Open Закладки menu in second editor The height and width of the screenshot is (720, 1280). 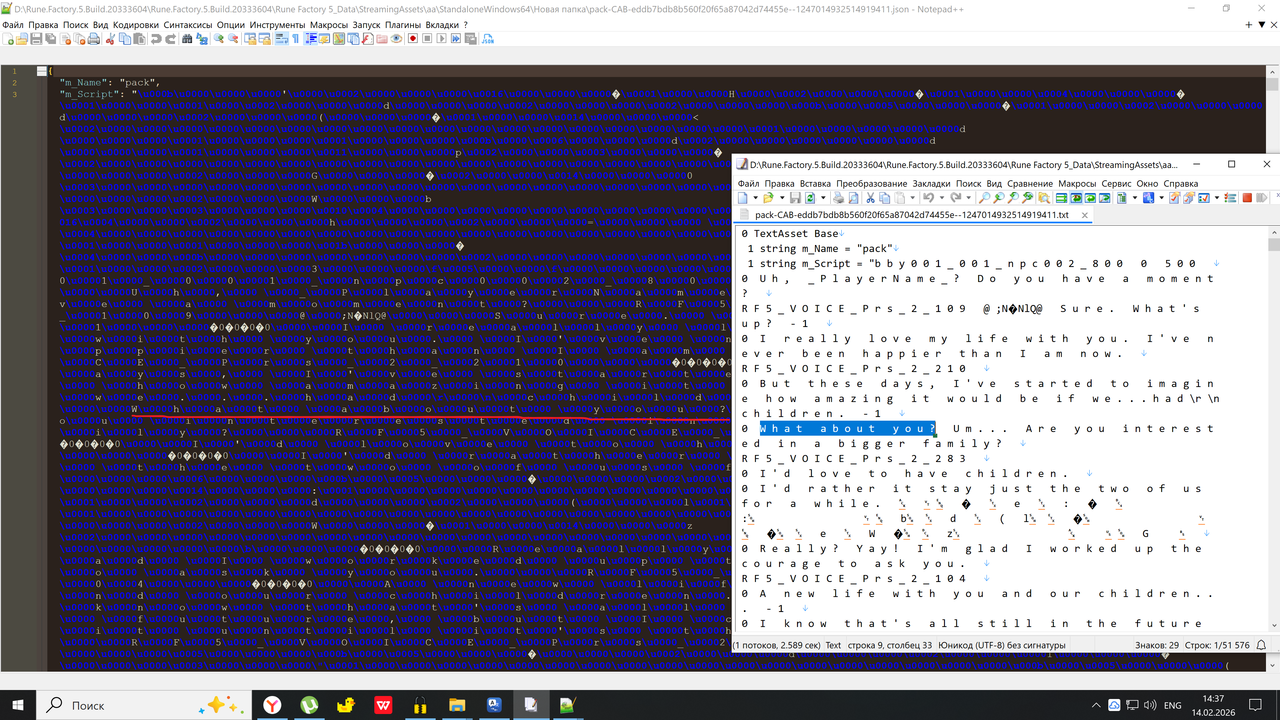click(931, 184)
